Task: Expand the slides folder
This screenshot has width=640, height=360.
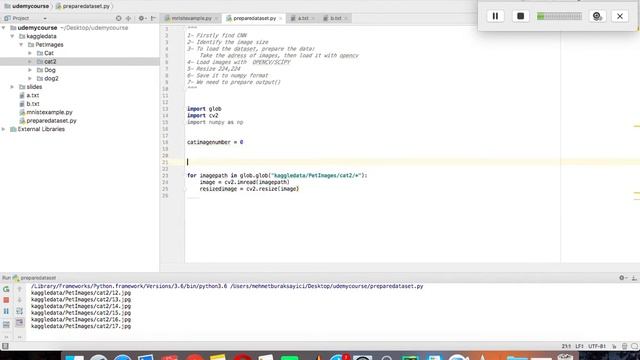Action: 12,87
